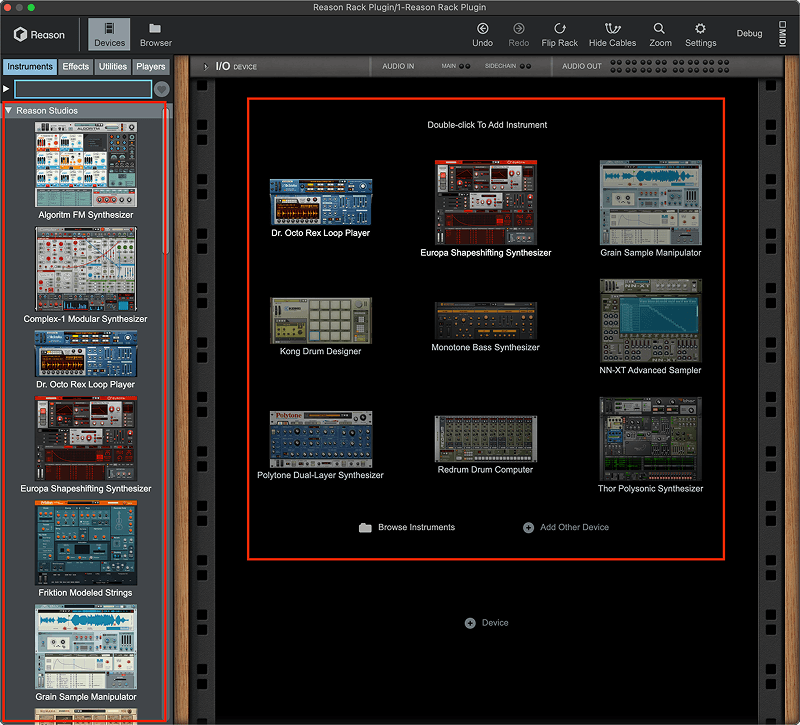Collapse the Reason Studios group
Image resolution: width=800 pixels, height=725 pixels.
pos(8,110)
